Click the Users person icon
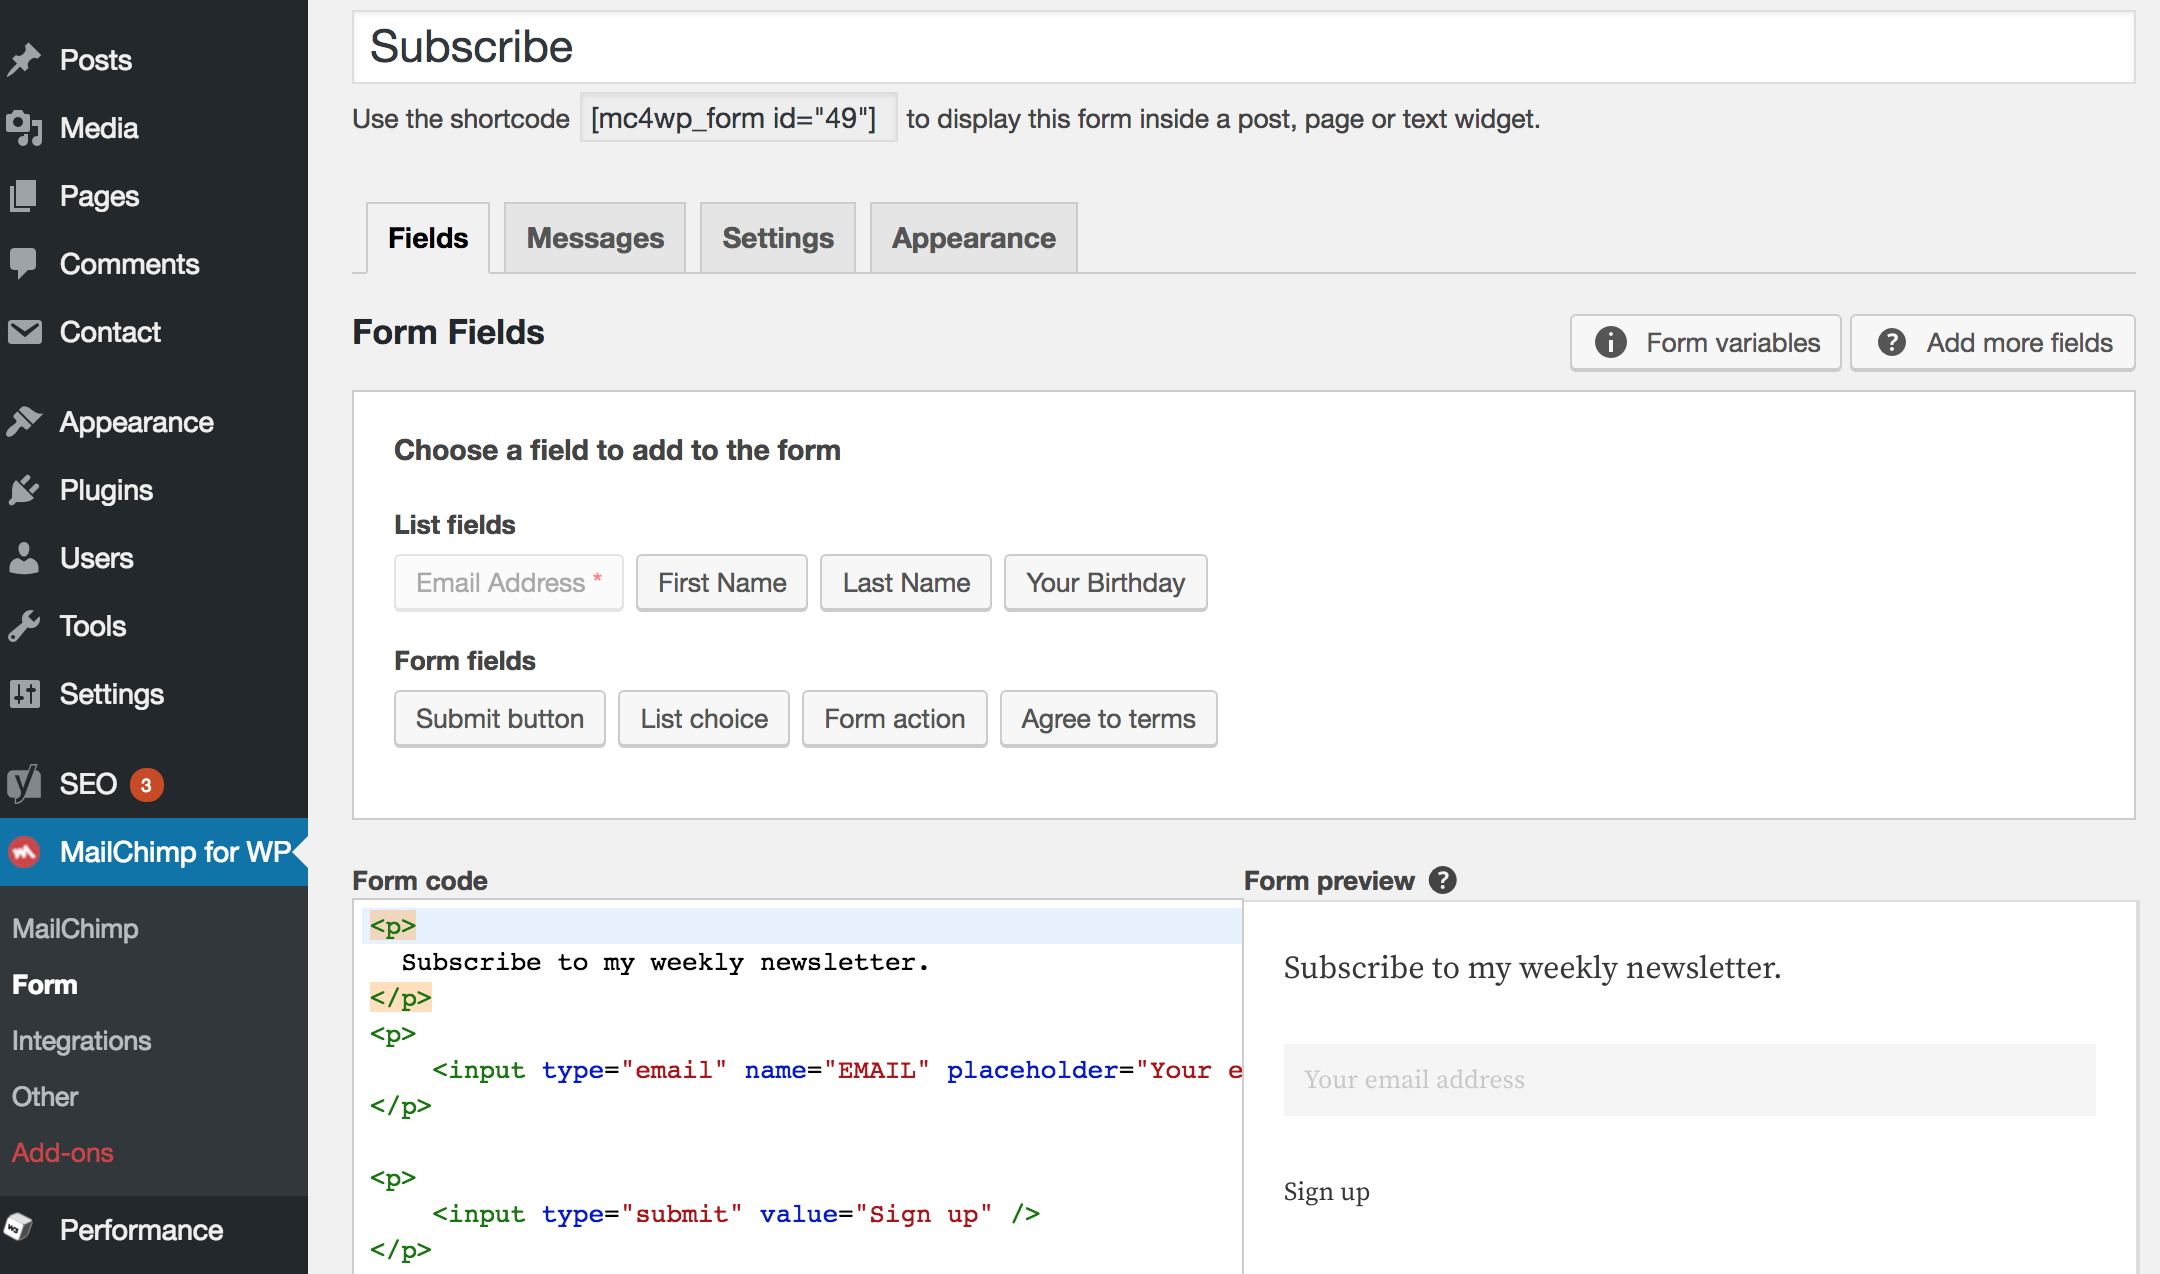Screen dimensions: 2160x1274 tap(24, 558)
